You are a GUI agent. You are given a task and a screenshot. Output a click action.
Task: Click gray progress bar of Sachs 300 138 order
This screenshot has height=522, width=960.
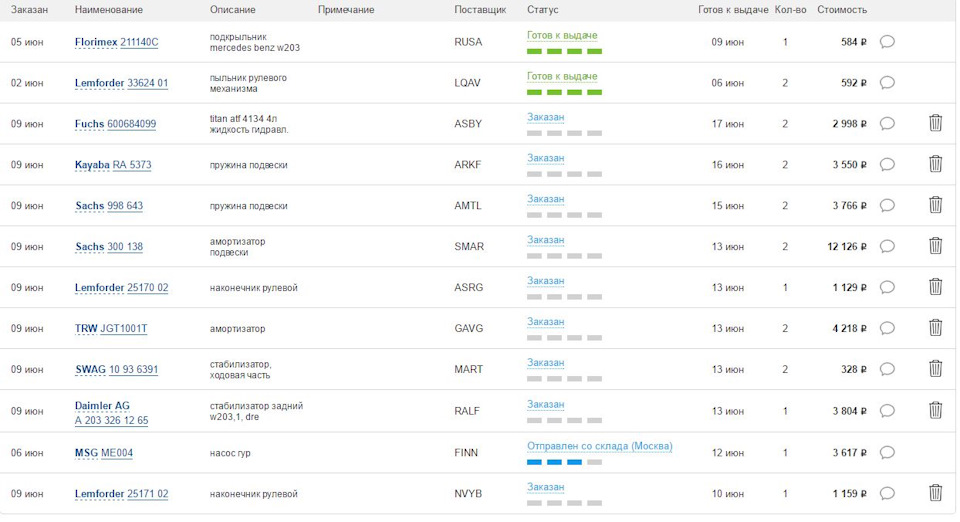coord(564,256)
